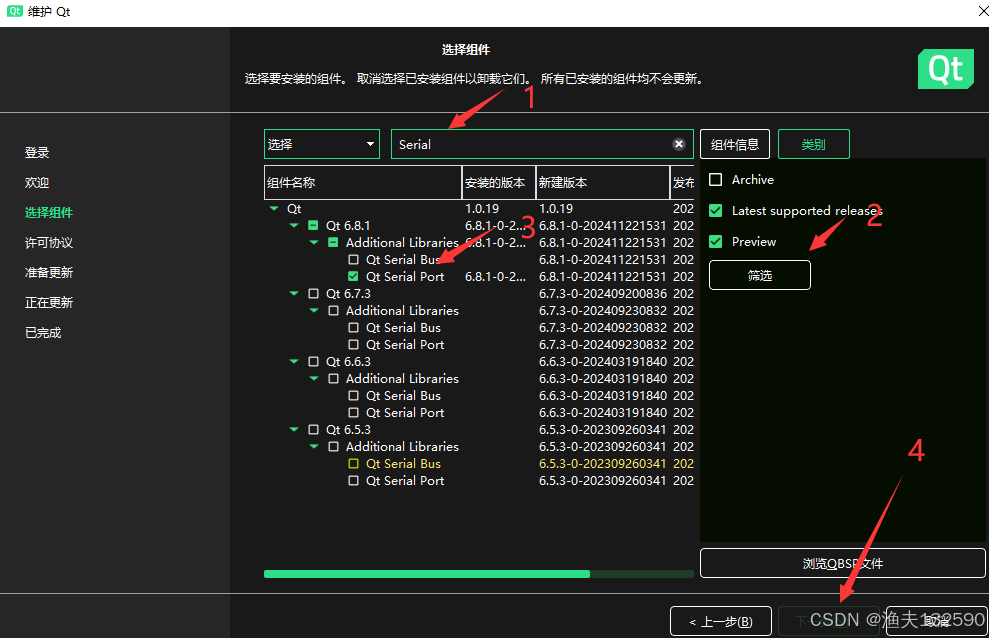This screenshot has width=989, height=638.
Task: Toggle the Archive checkbox
Action: click(x=715, y=180)
